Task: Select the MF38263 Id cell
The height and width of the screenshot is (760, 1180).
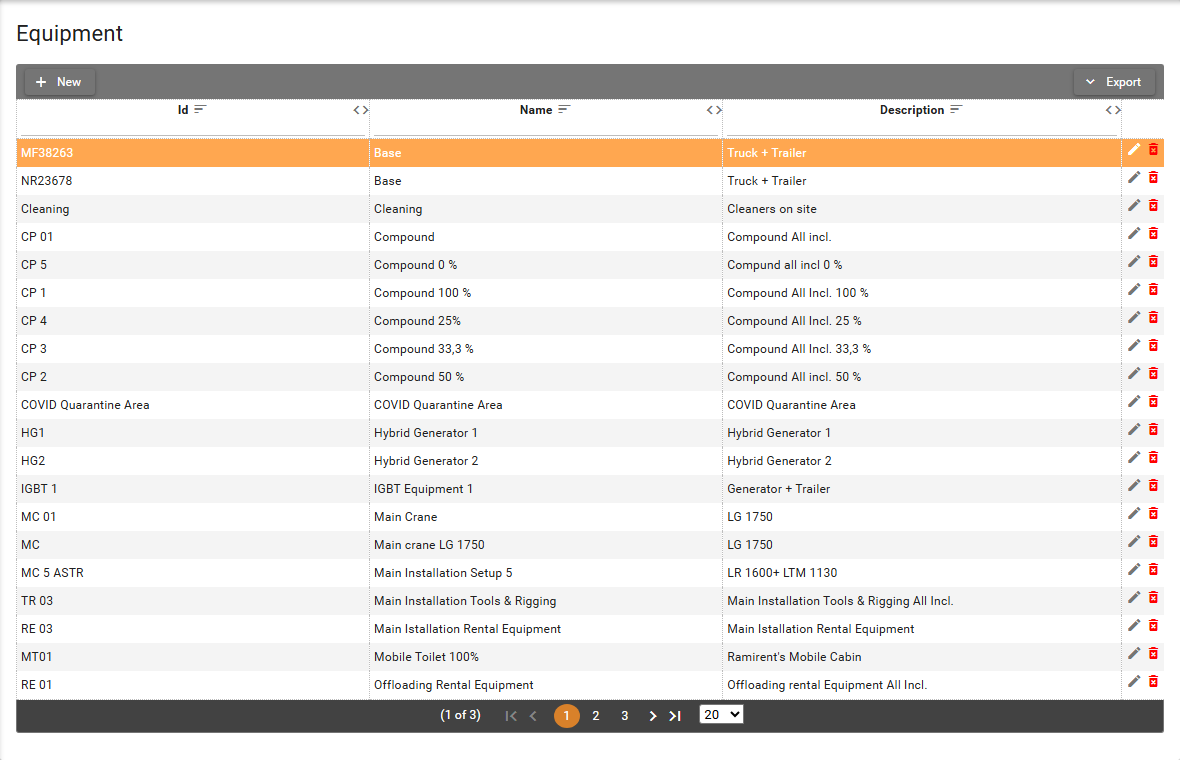Action: tap(193, 153)
